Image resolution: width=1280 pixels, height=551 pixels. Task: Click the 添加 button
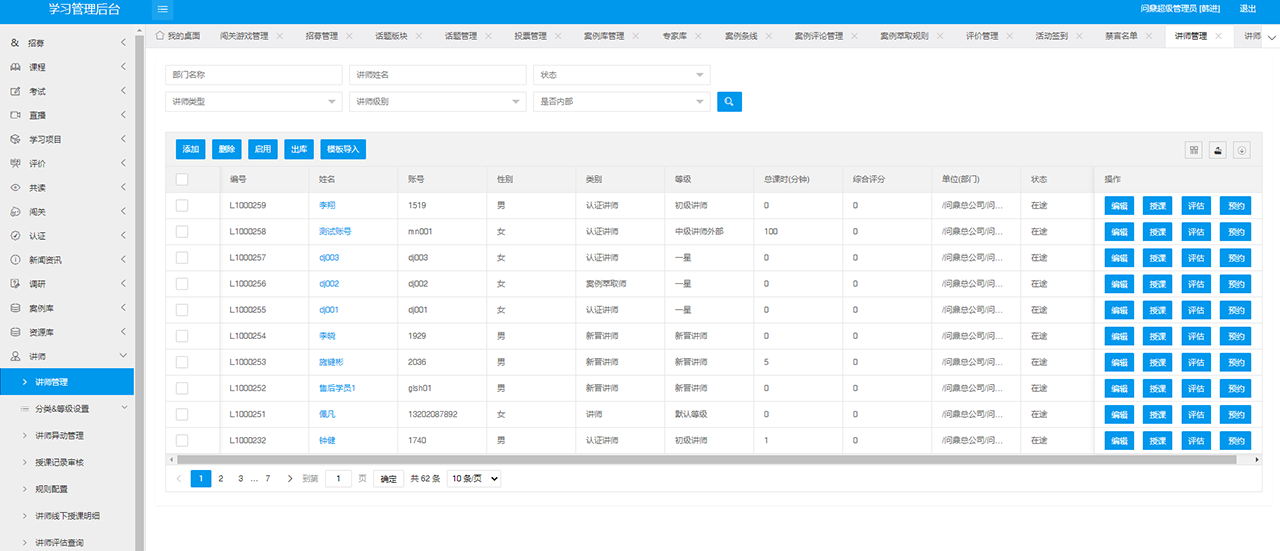(190, 149)
